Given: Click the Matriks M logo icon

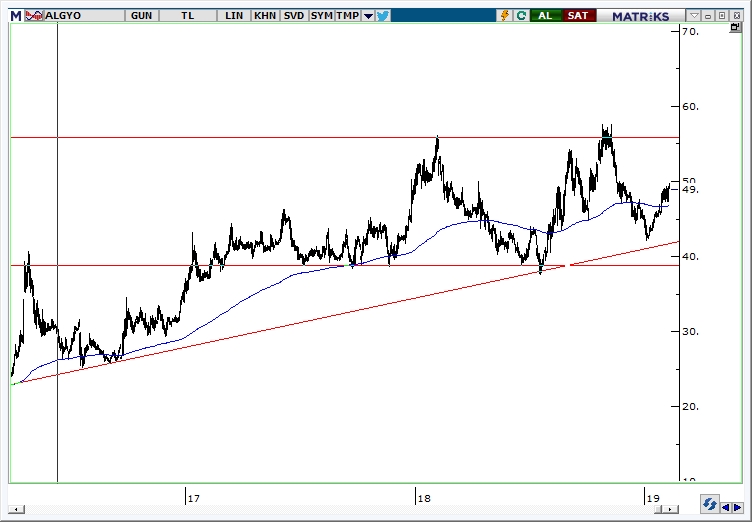Looking at the screenshot, I should (x=16, y=16).
